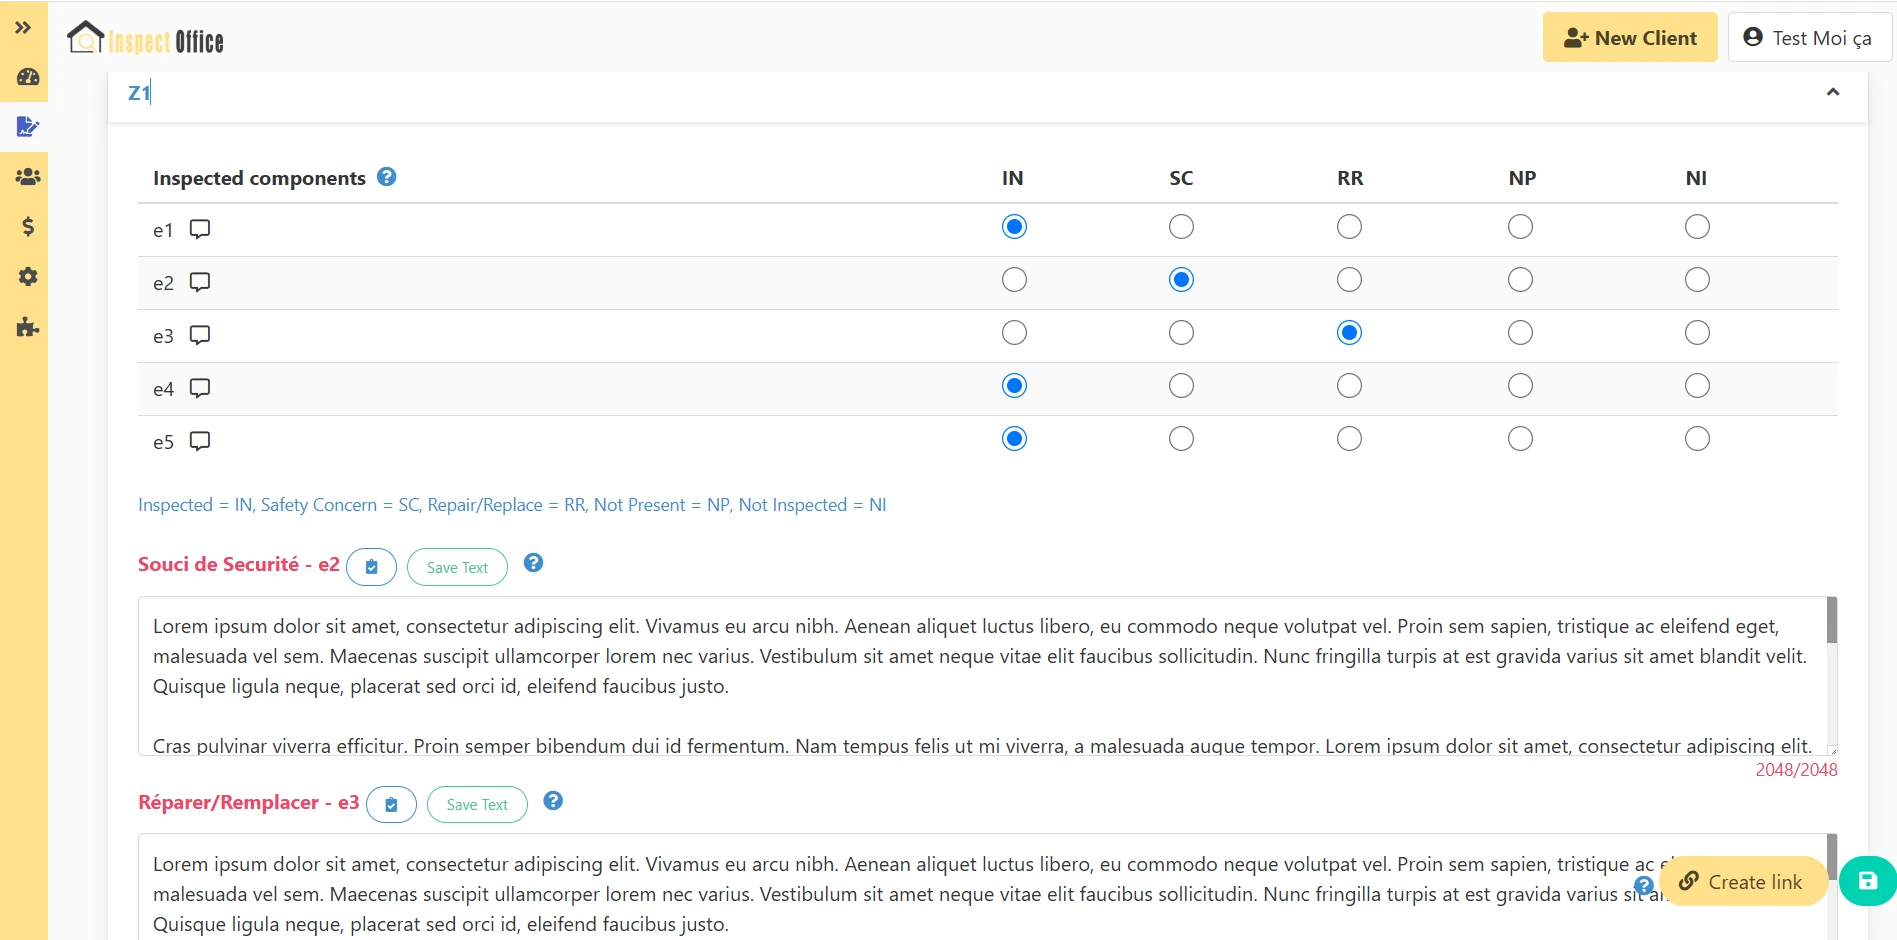Open the dashboard gauge icon in sidebar
This screenshot has height=940, width=1897.
[x=28, y=77]
